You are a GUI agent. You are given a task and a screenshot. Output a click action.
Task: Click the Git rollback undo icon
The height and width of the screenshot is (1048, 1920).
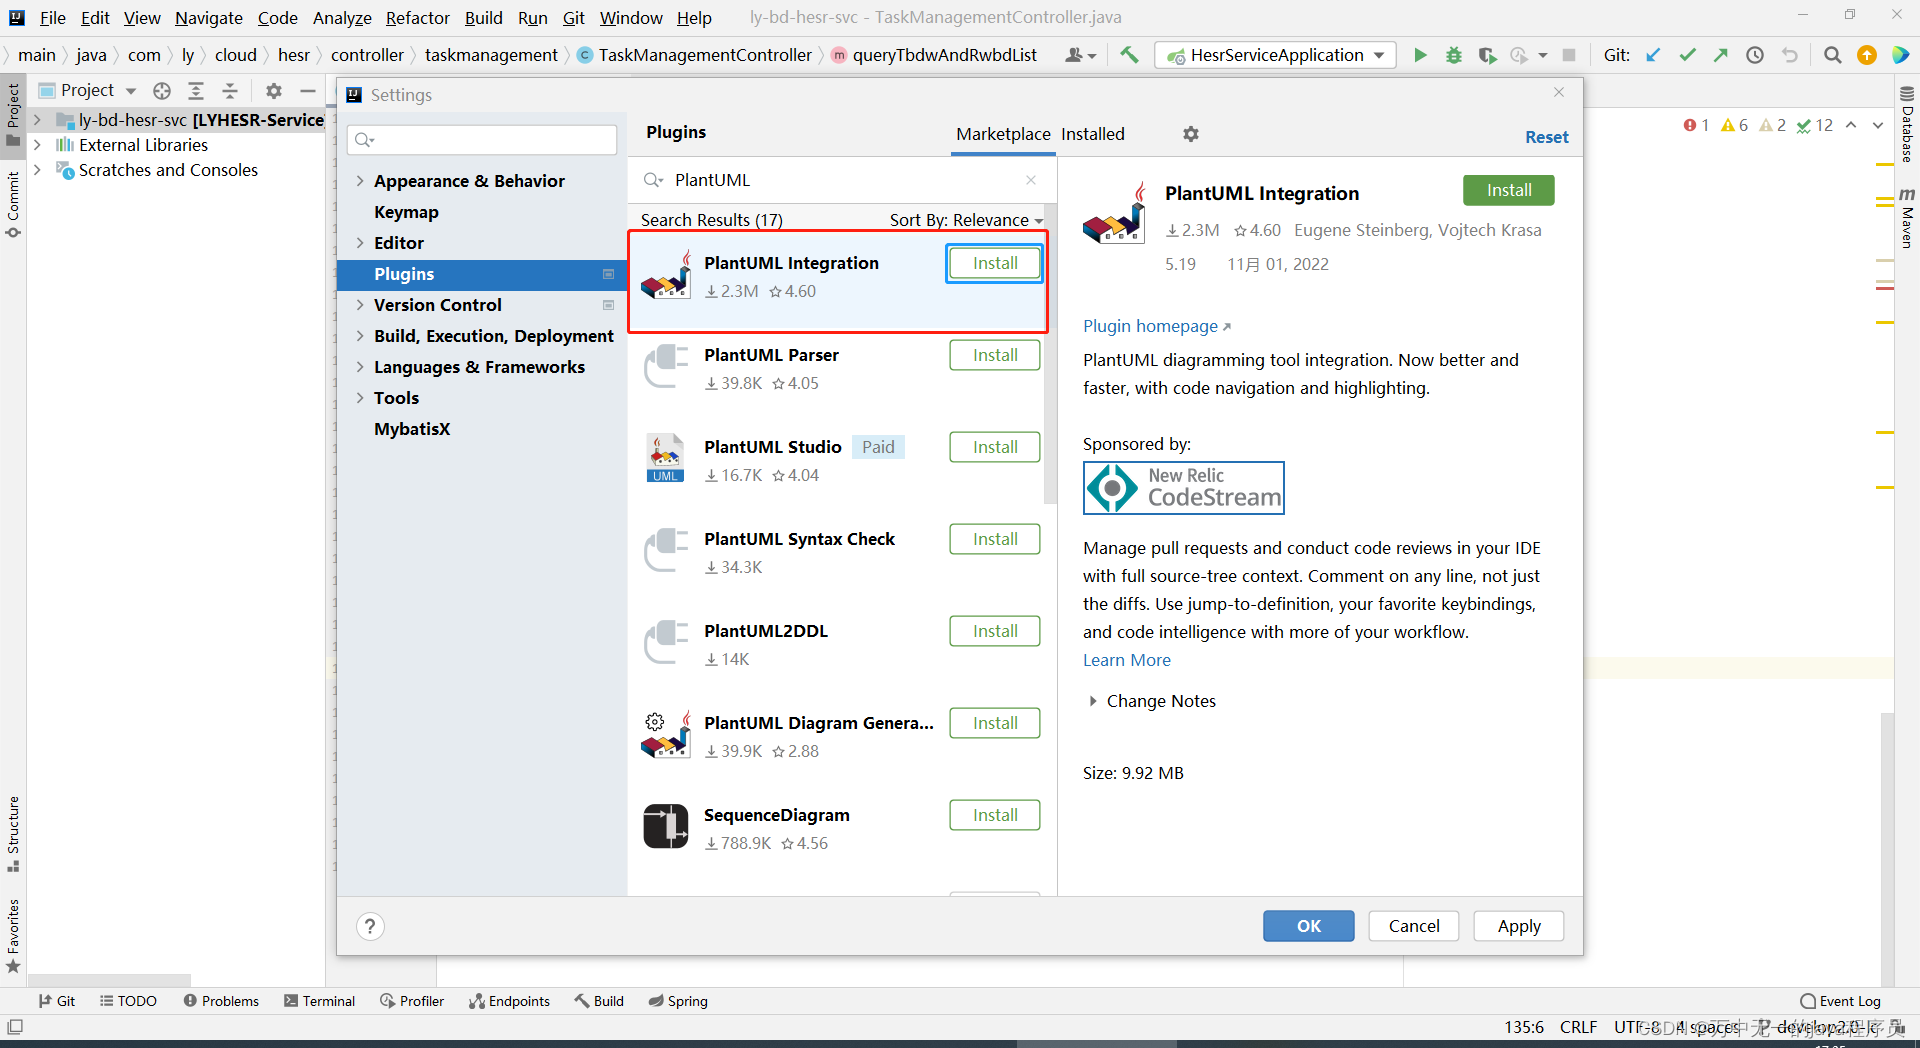(1790, 55)
